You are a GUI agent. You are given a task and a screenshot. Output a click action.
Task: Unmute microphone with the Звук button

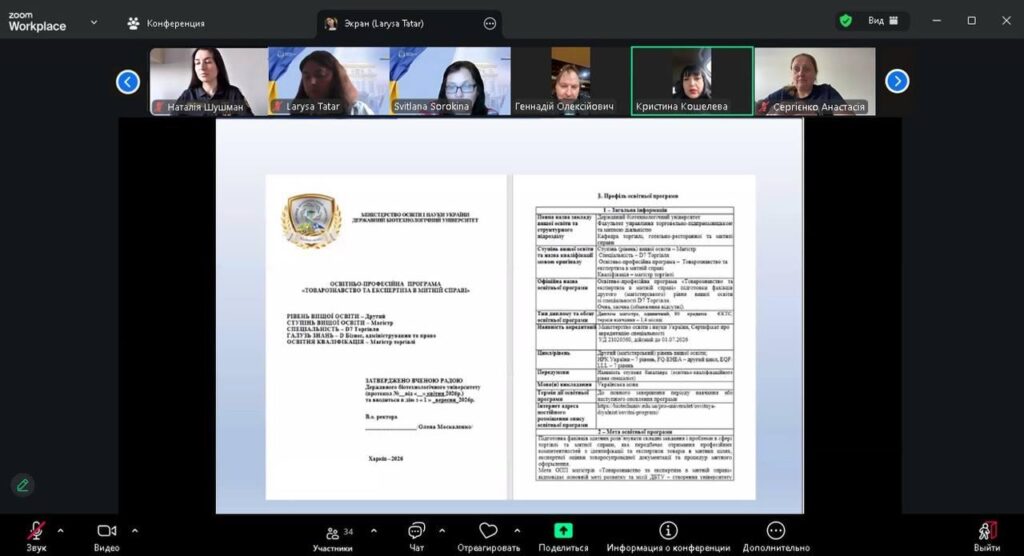click(x=36, y=531)
